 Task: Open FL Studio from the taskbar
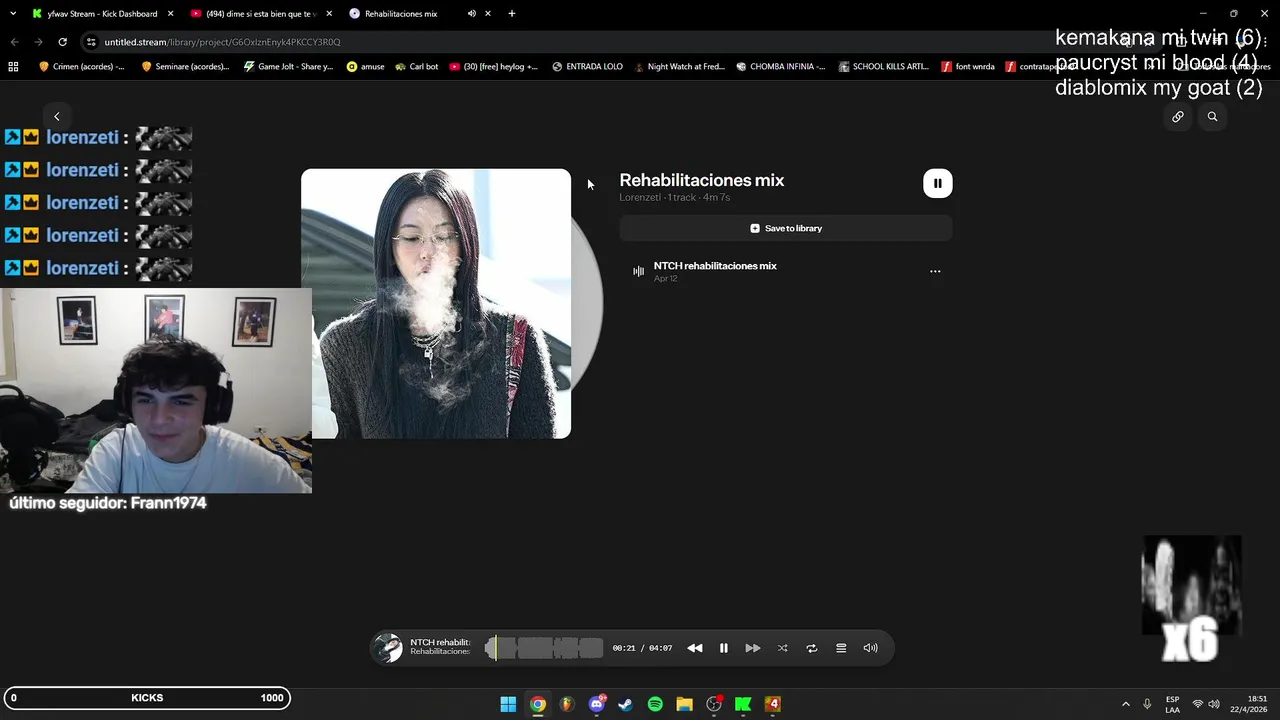coord(567,704)
